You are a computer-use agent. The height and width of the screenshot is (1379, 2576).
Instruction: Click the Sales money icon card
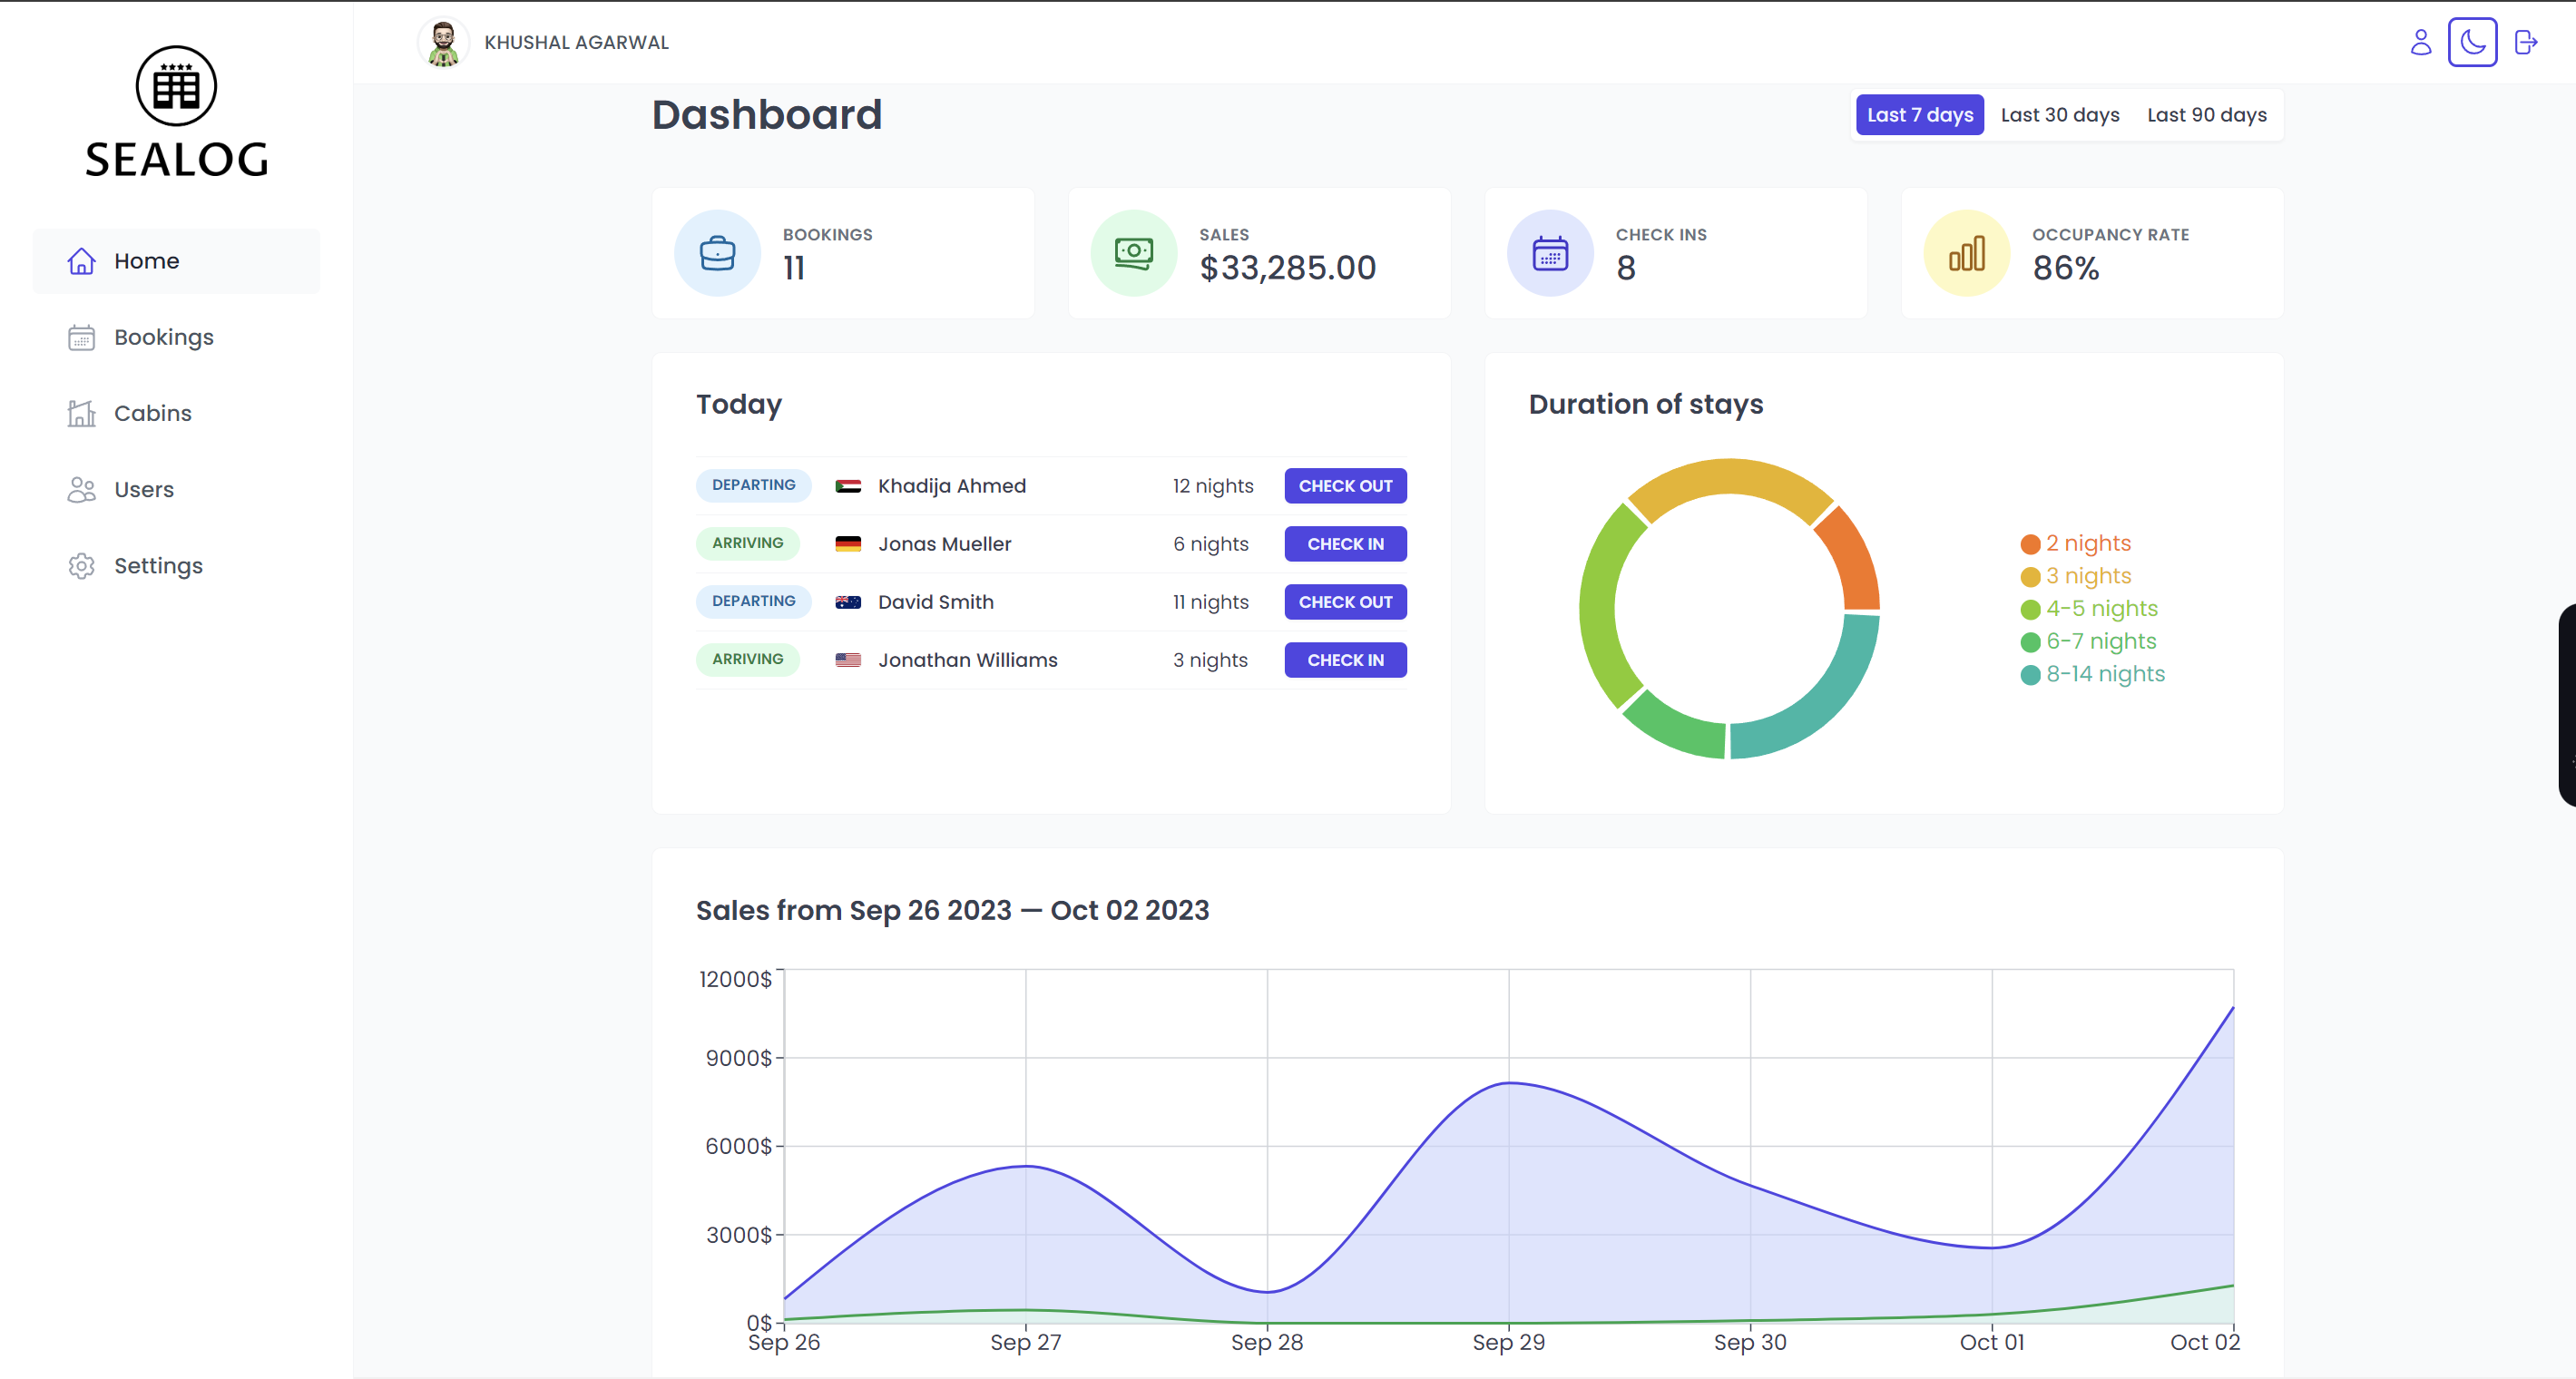click(1133, 253)
